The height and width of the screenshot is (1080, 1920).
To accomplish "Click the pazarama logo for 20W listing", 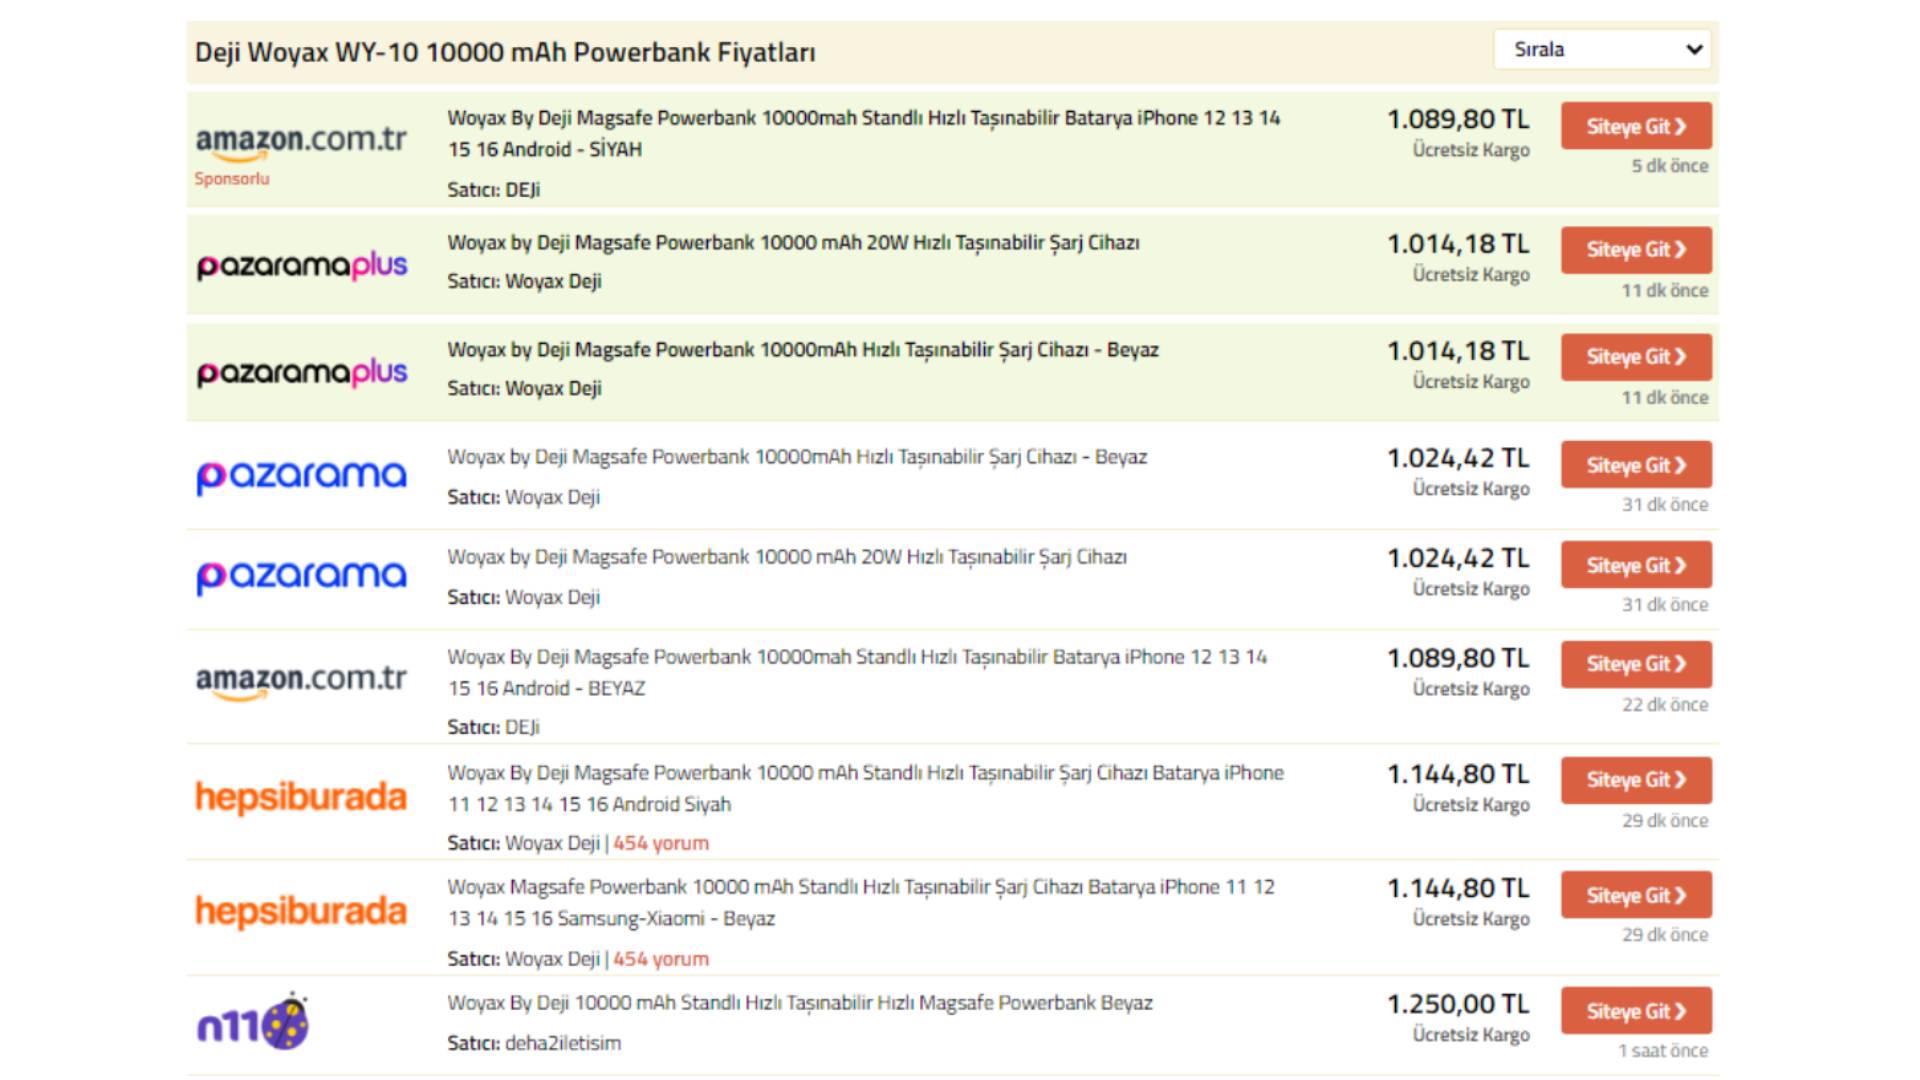I will pyautogui.click(x=301, y=576).
